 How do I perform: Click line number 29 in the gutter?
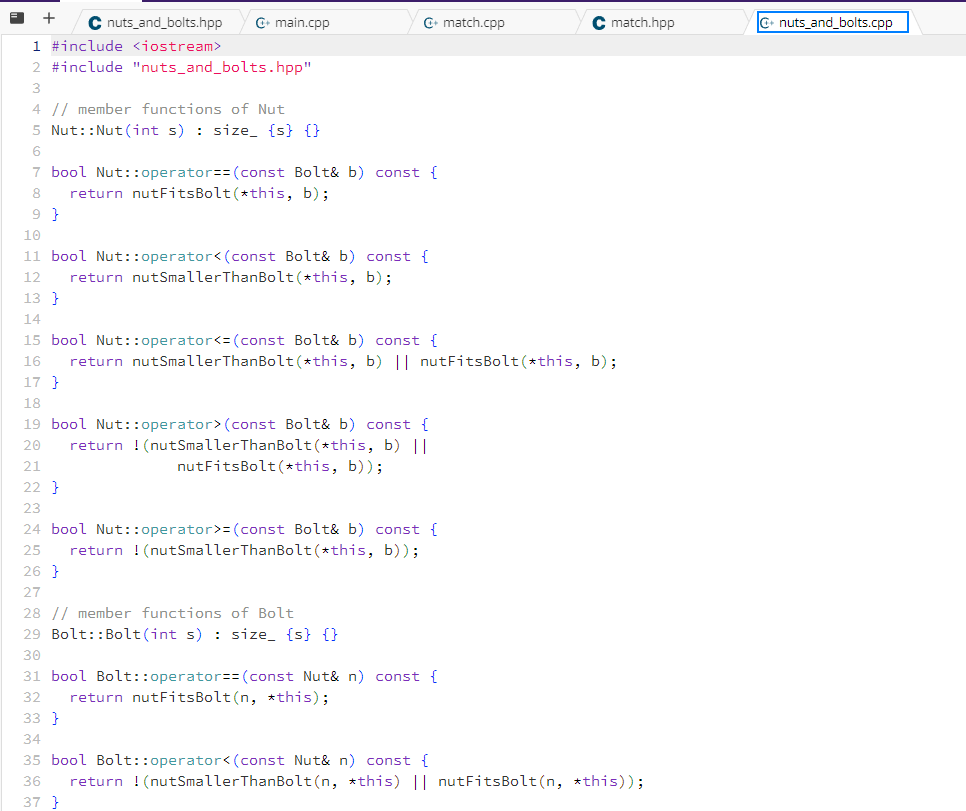(x=31, y=634)
